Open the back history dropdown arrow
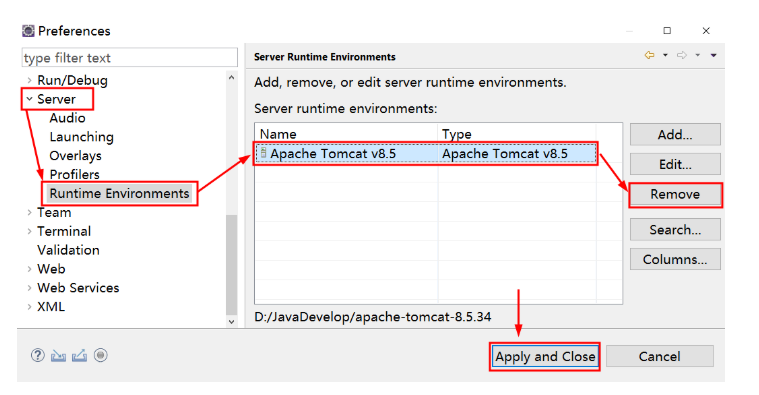 click(x=665, y=55)
